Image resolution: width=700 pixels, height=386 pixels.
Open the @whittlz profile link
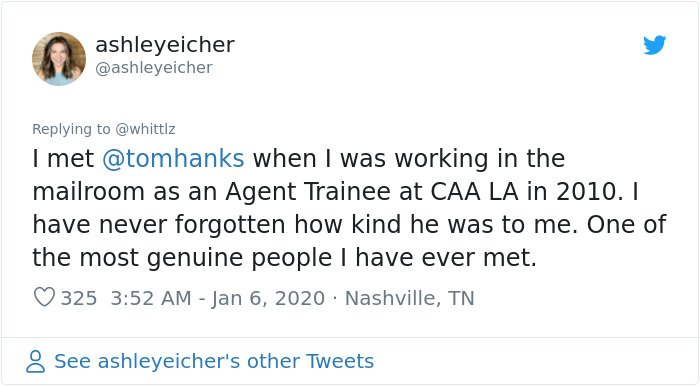point(145,129)
